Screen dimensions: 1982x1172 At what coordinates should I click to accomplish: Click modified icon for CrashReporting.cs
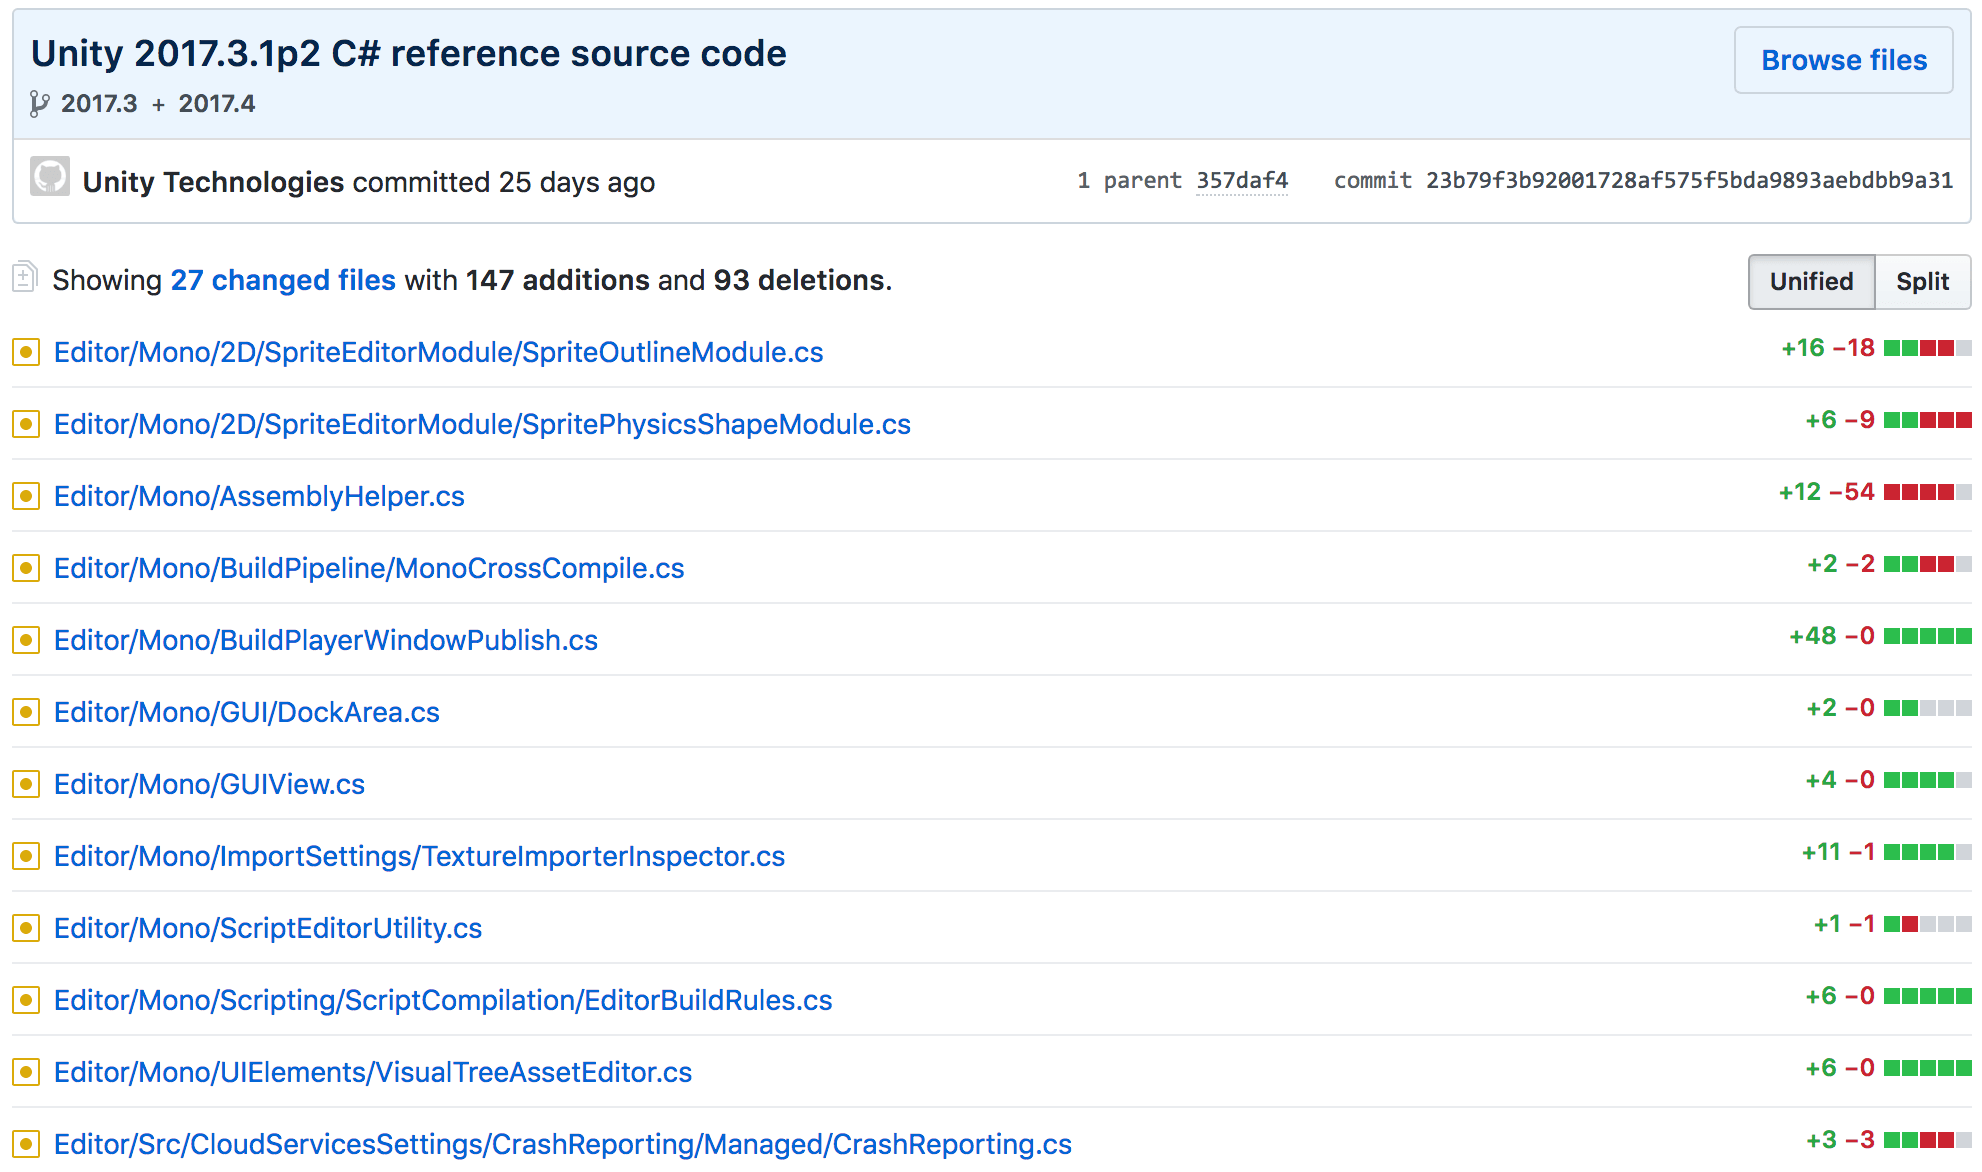(x=26, y=1144)
